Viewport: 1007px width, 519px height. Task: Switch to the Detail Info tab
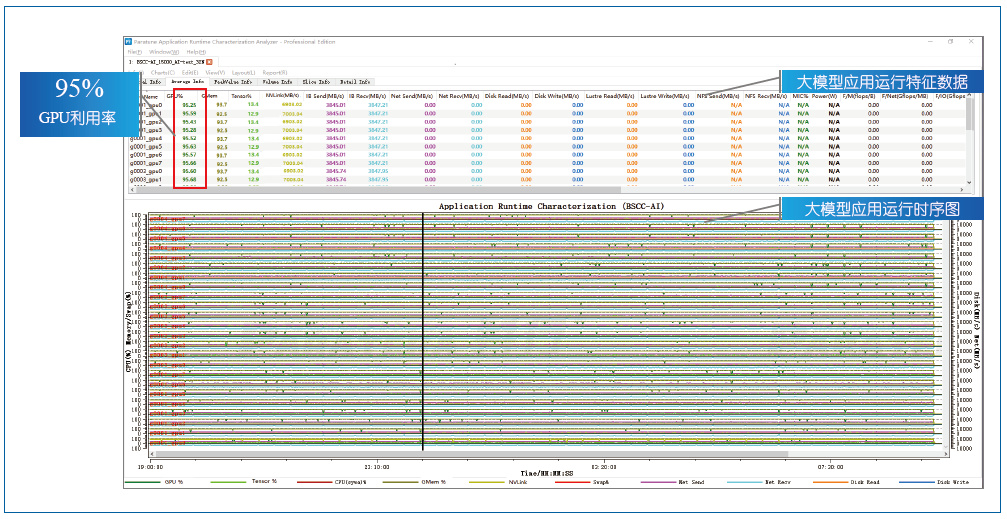pyautogui.click(x=355, y=82)
